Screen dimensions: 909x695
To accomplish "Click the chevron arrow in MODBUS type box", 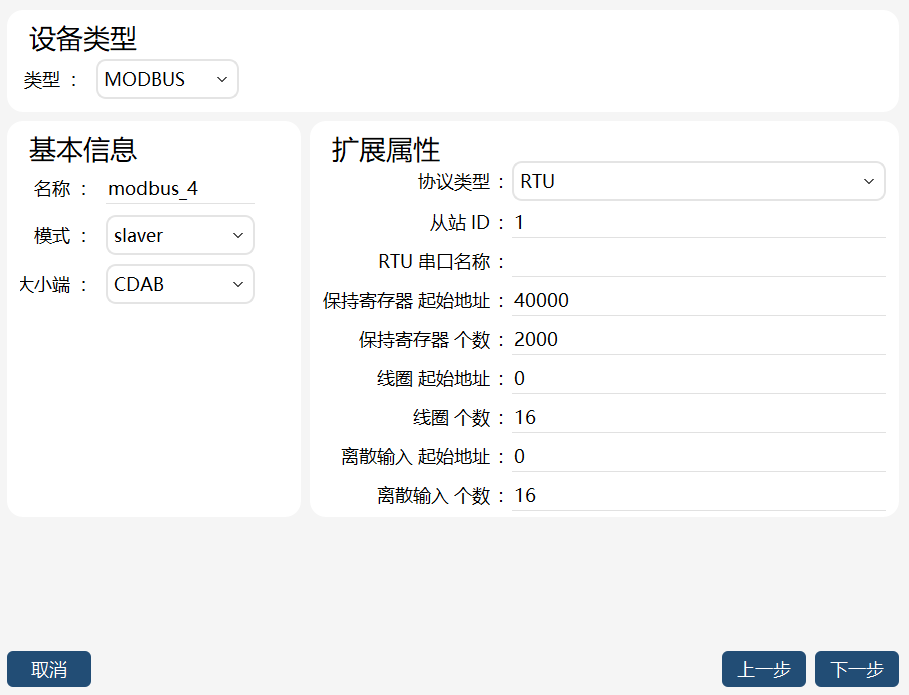I will [221, 79].
